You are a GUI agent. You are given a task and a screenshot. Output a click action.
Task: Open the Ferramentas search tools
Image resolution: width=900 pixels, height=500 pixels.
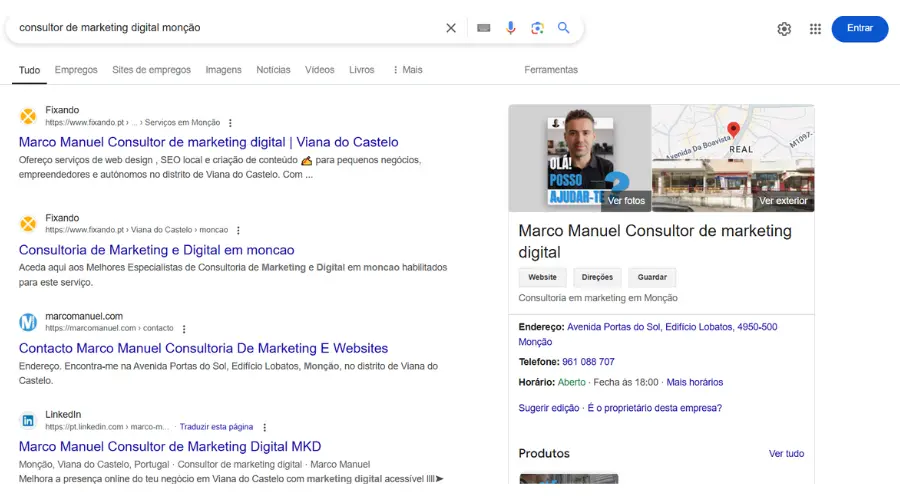pyautogui.click(x=551, y=69)
